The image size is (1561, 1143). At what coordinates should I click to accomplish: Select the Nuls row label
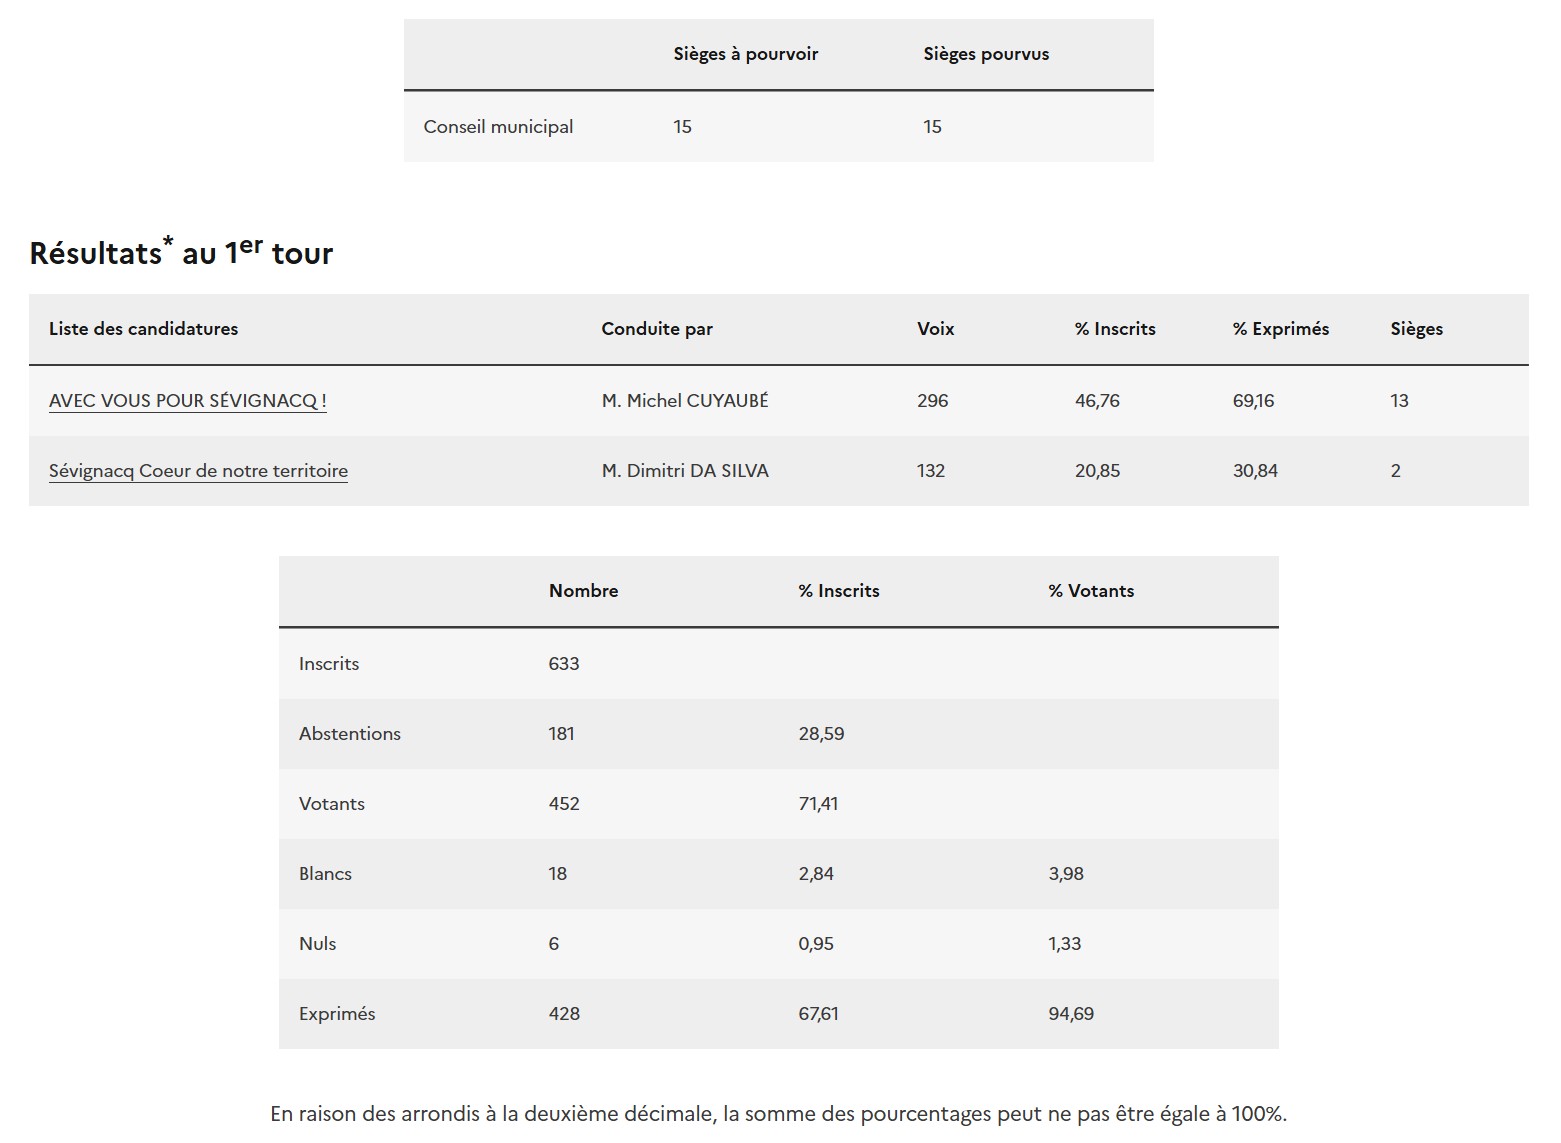click(317, 944)
